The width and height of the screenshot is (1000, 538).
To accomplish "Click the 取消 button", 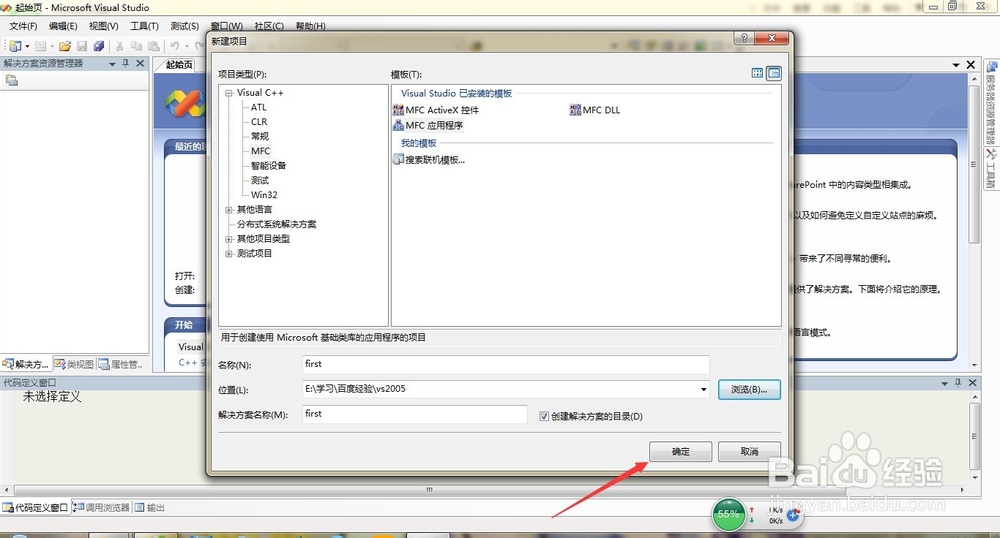I will (749, 451).
